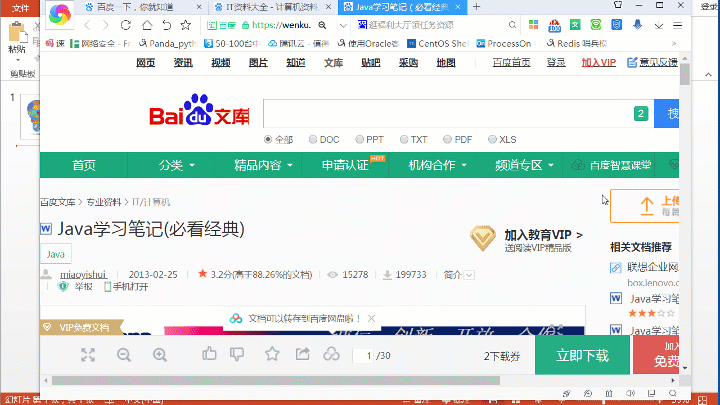Click the browser forward arrow
Viewport: 720px width, 405px height.
pyautogui.click(x=106, y=25)
